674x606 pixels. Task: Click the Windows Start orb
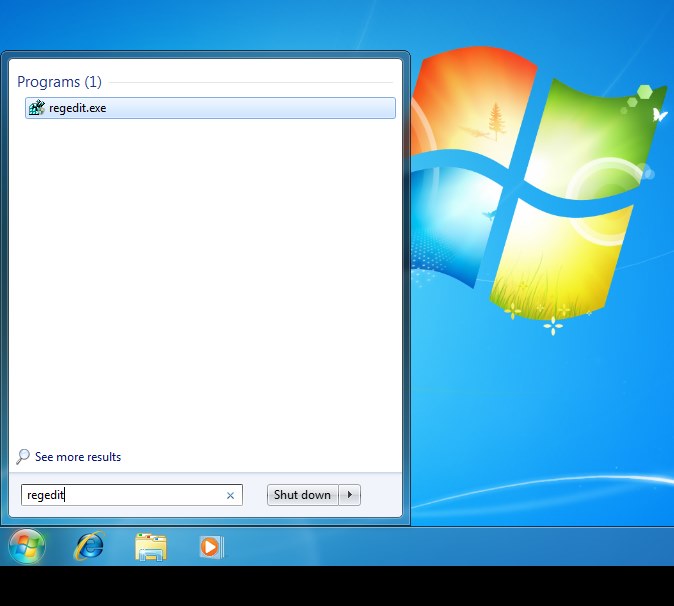point(27,546)
